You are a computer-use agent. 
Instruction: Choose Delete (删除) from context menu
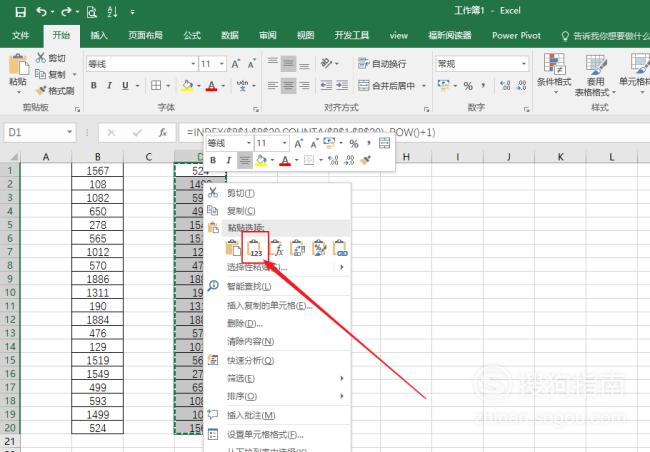278,323
